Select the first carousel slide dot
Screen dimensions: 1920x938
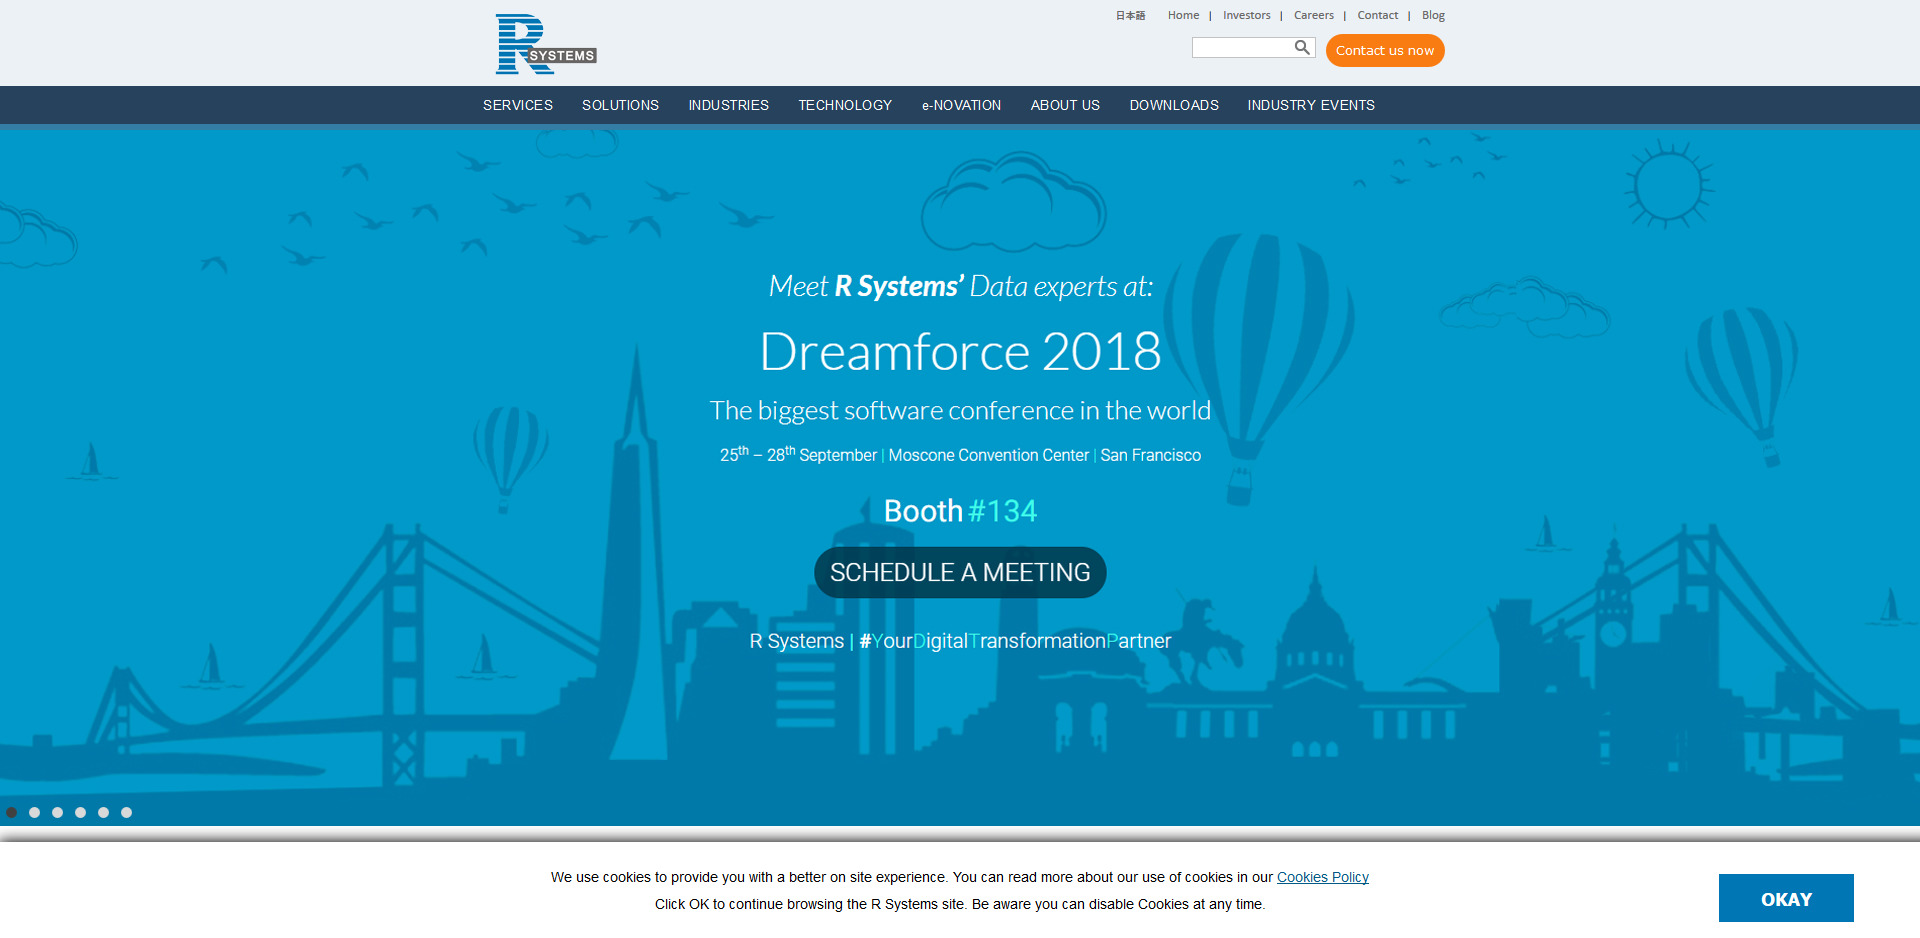pyautogui.click(x=11, y=813)
